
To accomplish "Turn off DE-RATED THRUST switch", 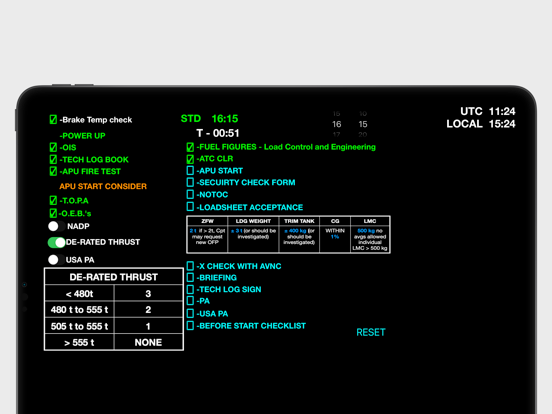I will coord(57,243).
